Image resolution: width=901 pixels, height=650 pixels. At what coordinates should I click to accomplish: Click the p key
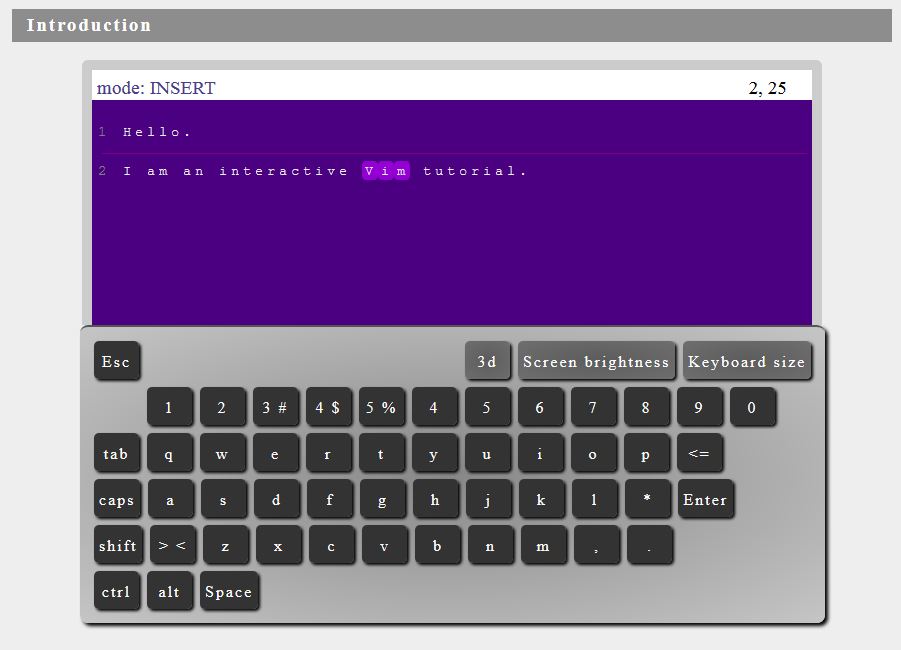point(646,453)
